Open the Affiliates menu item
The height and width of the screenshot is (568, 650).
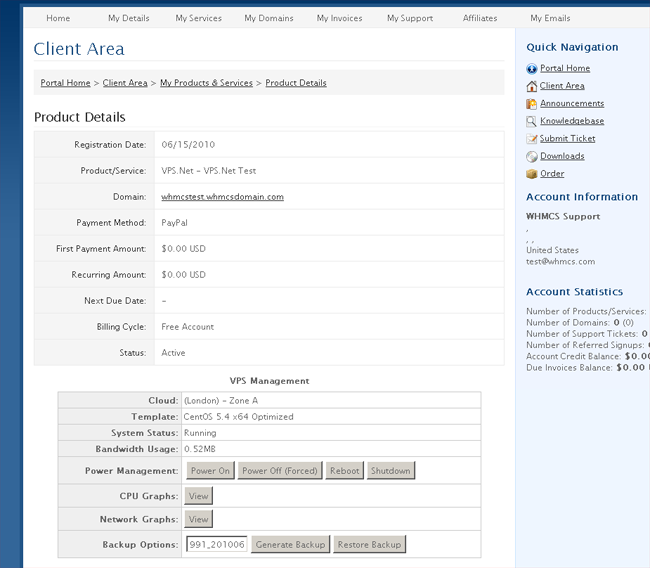point(480,18)
